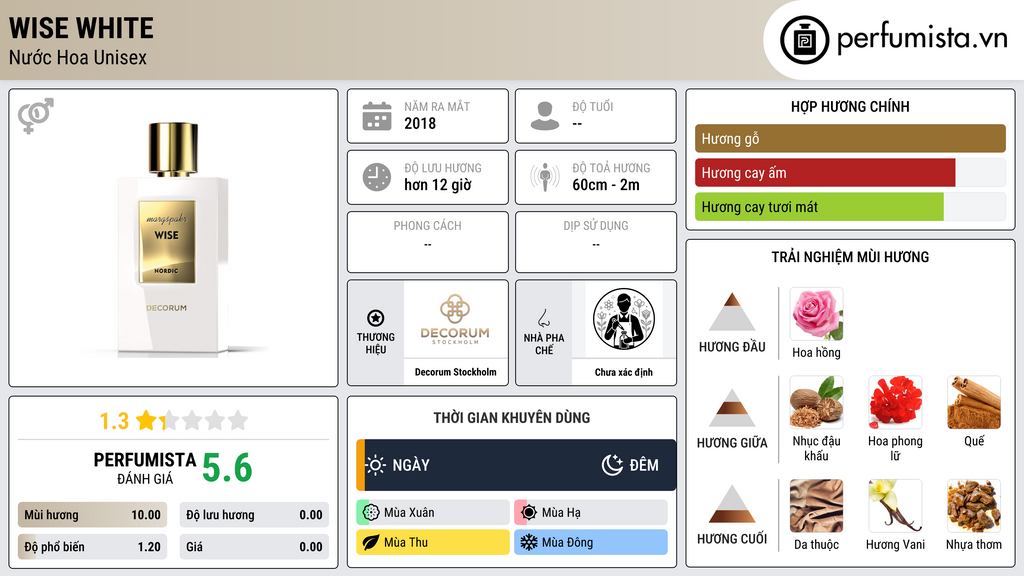Select the Mùa Đông season tag

[591, 543]
